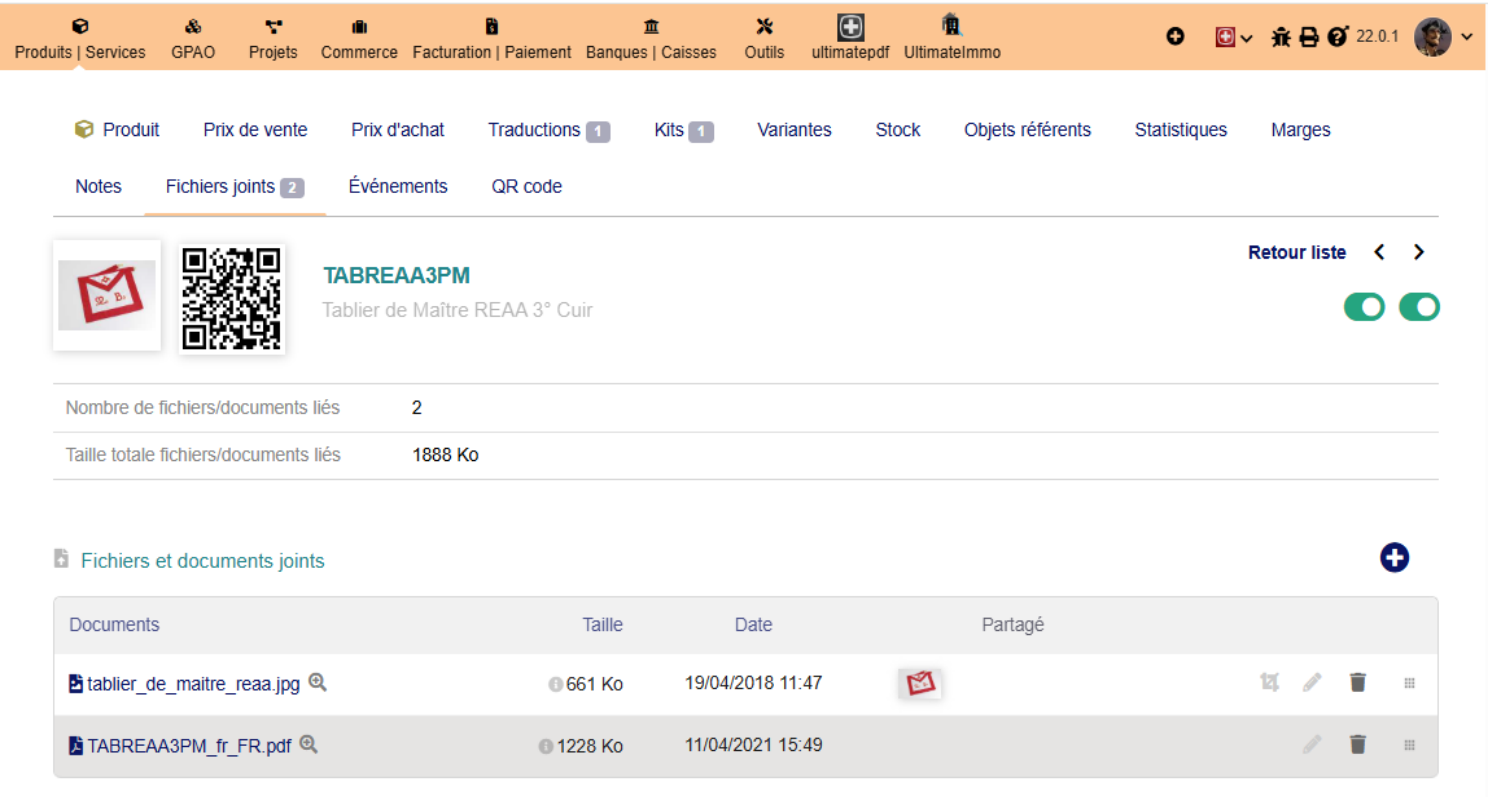1488x797 pixels.
Task: Preview tablier_de_maitre_reaa.jpg with magnifier icon
Action: tap(318, 682)
